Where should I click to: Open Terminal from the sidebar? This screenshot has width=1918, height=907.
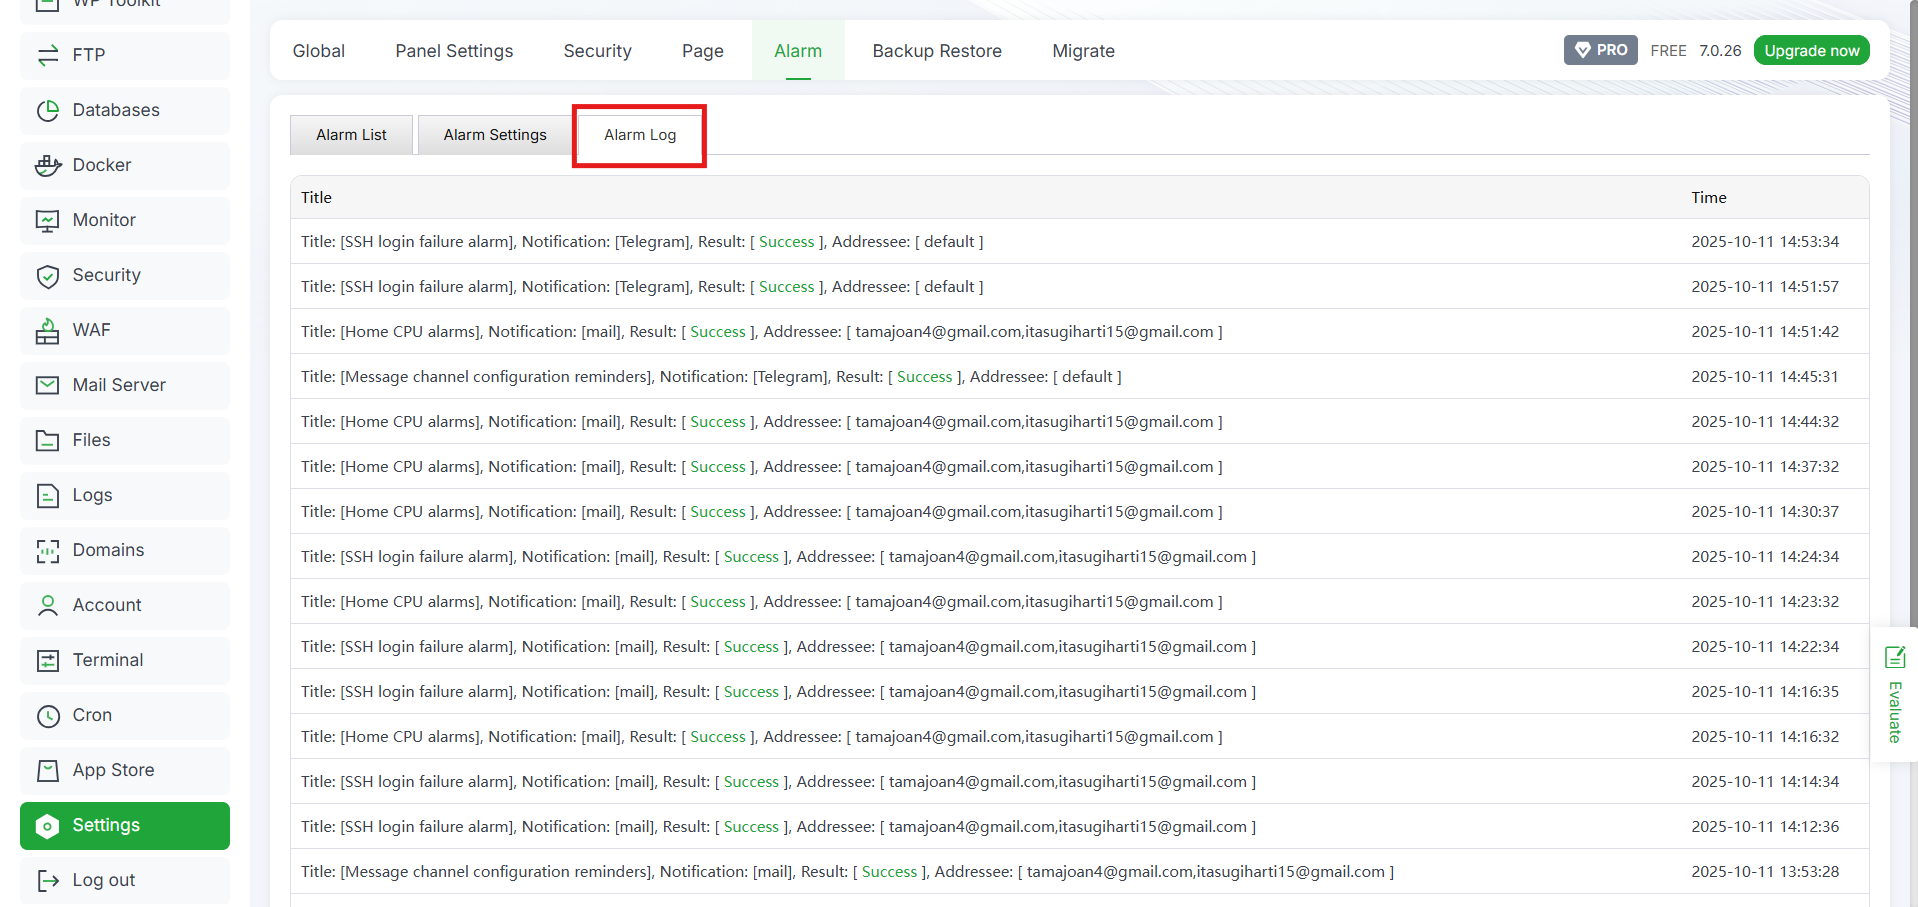coord(125,660)
